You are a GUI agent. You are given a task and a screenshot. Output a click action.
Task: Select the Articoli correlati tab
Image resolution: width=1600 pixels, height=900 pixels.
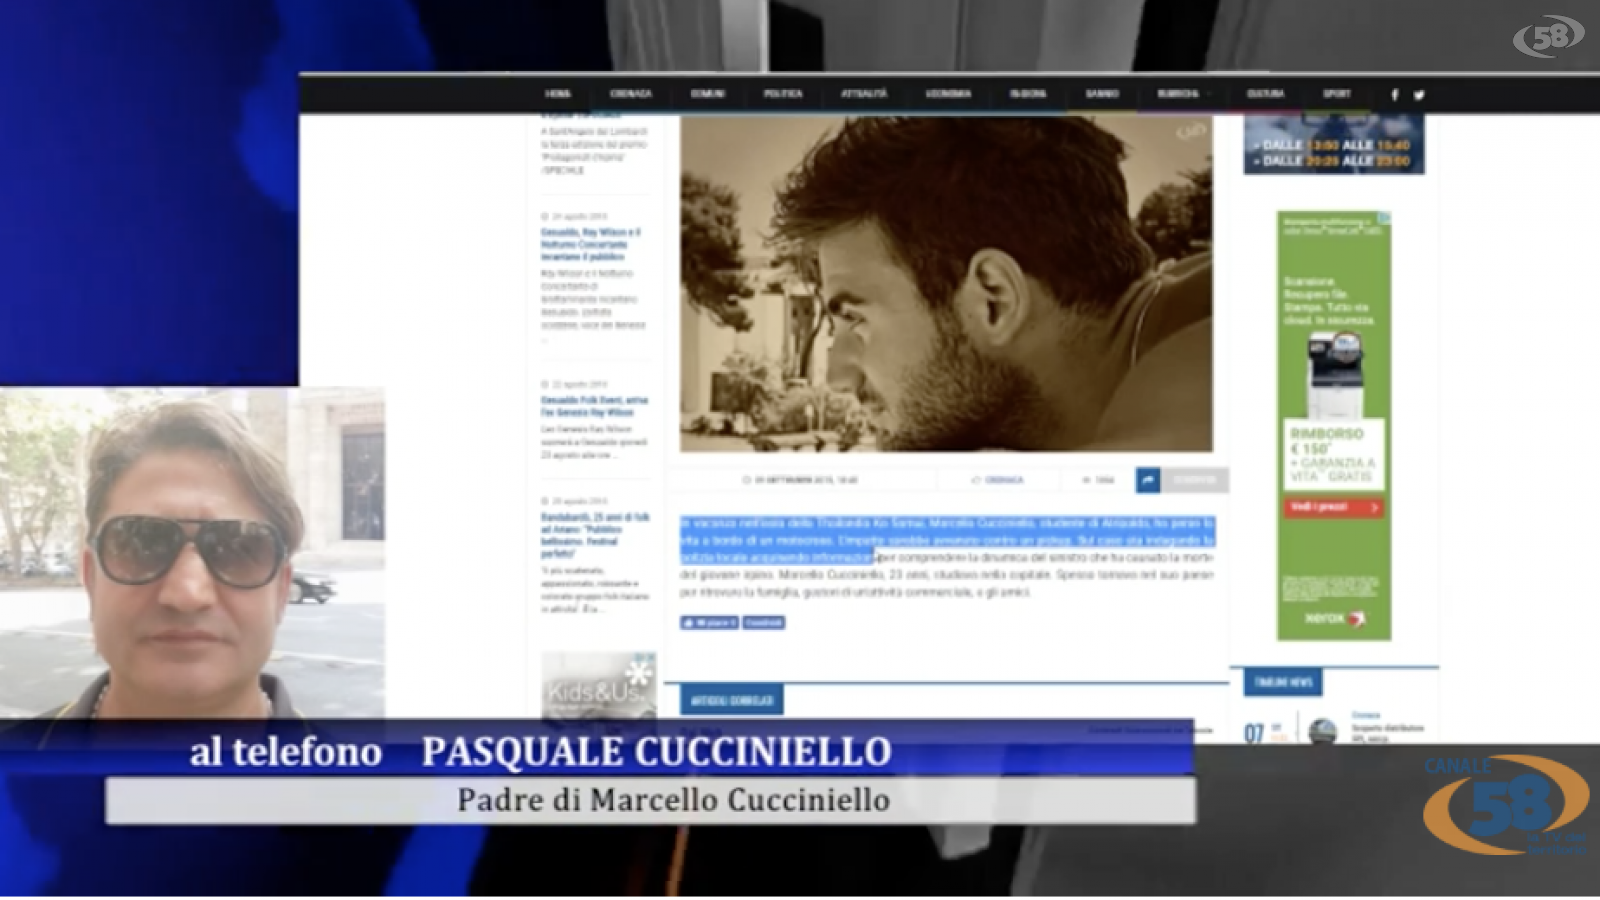tap(732, 701)
